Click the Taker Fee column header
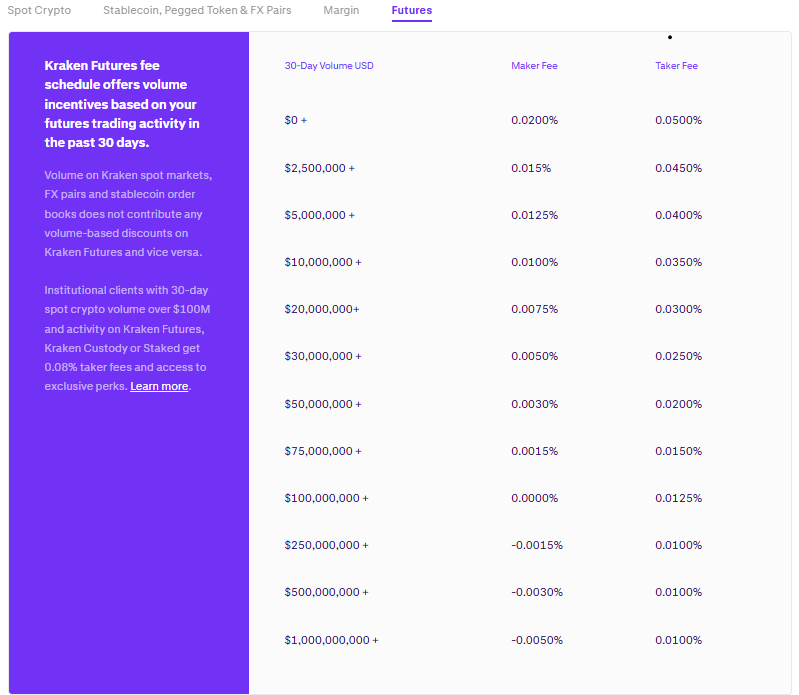Image resolution: width=799 pixels, height=695 pixels. 676,66
